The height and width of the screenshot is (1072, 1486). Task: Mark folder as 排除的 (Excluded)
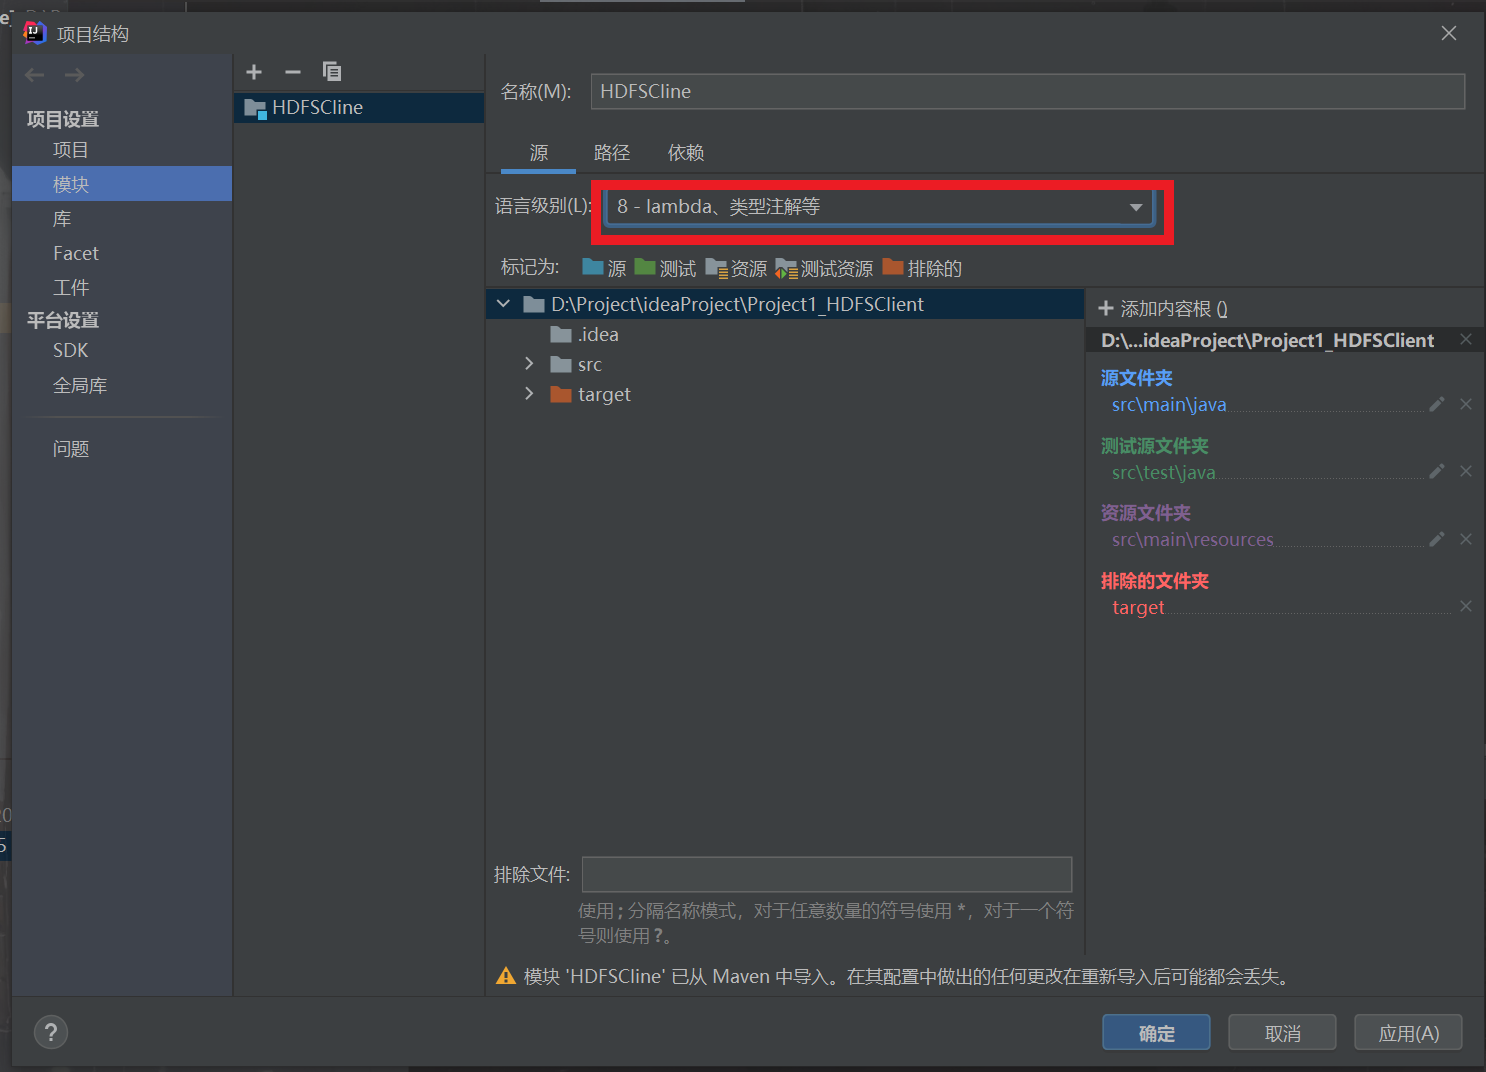click(922, 268)
